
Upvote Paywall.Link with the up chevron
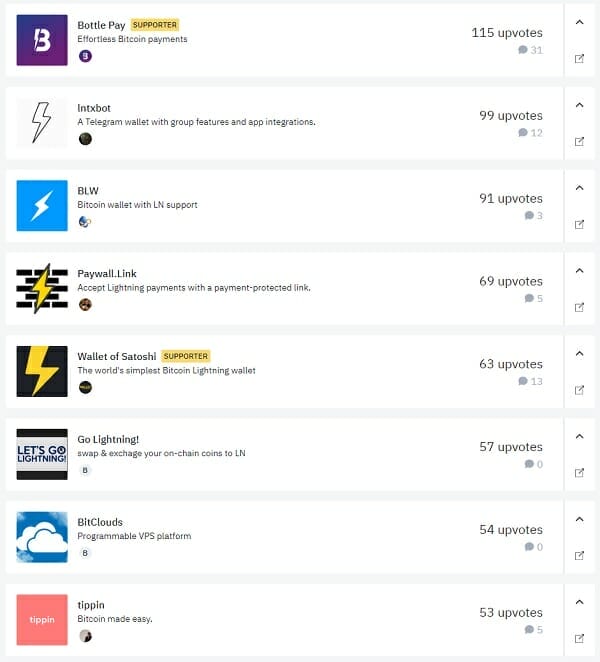(579, 270)
